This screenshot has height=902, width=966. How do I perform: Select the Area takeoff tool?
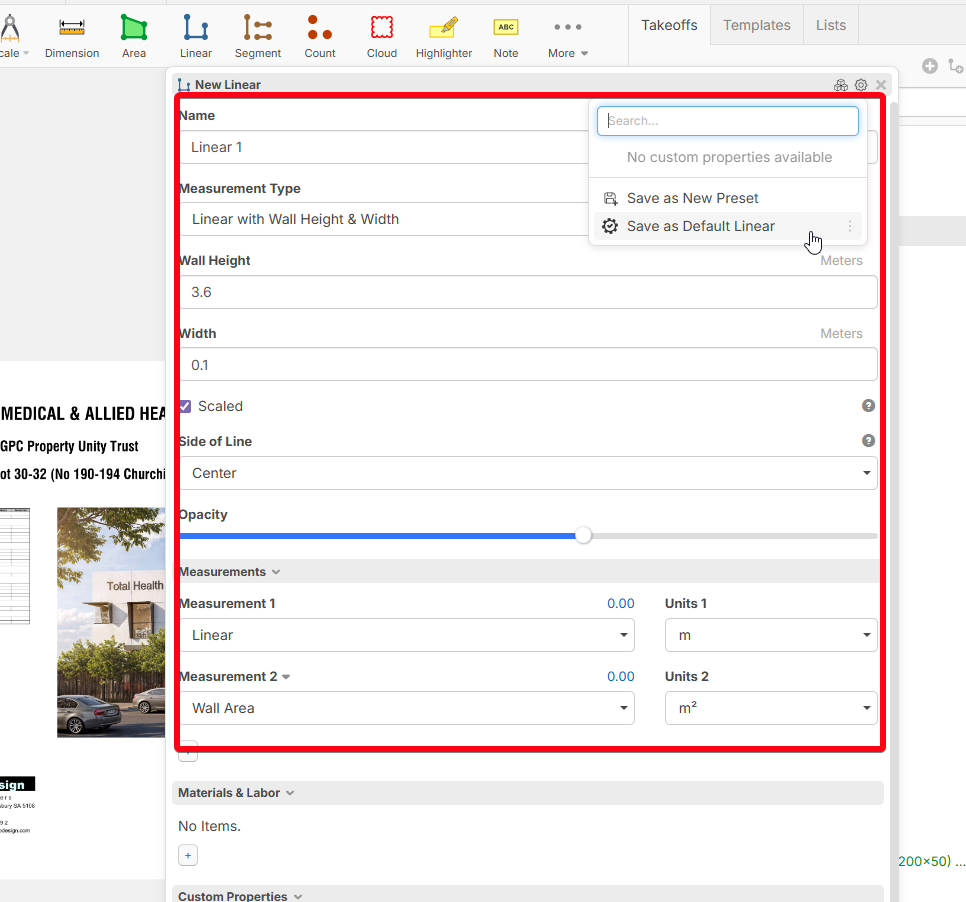(x=134, y=36)
